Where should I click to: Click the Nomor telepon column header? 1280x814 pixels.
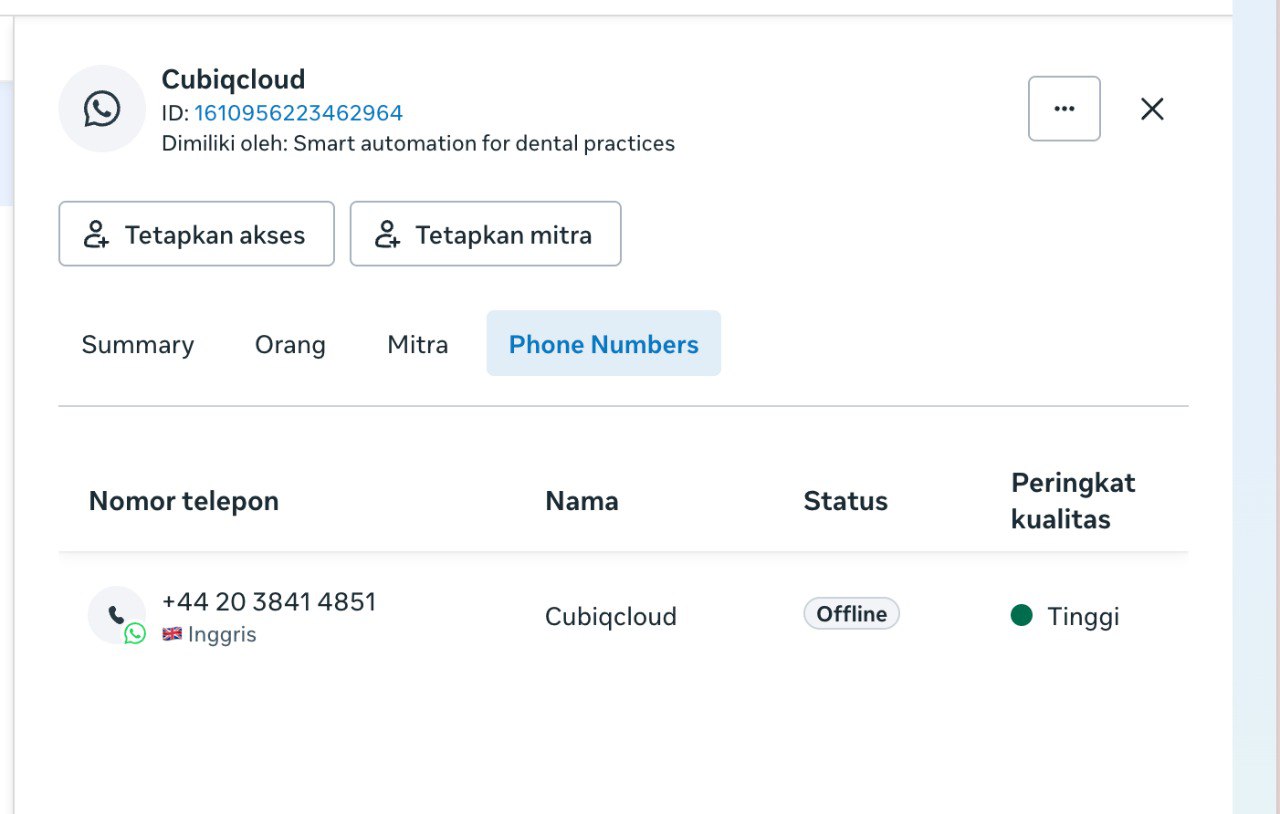(x=184, y=501)
